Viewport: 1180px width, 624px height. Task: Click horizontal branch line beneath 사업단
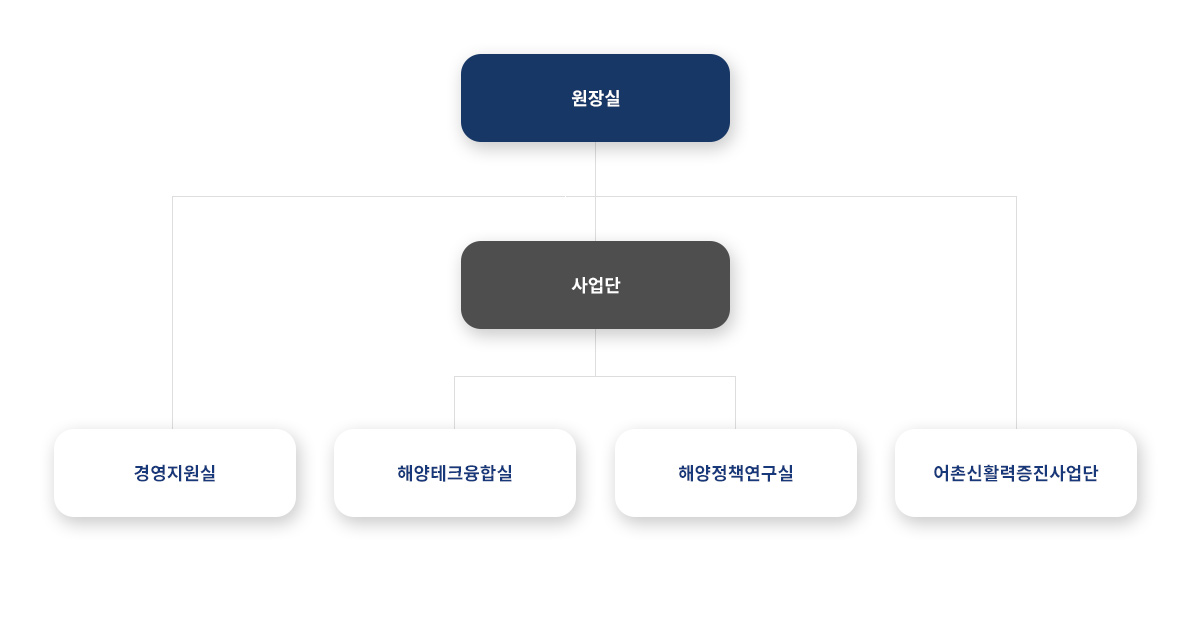click(595, 376)
